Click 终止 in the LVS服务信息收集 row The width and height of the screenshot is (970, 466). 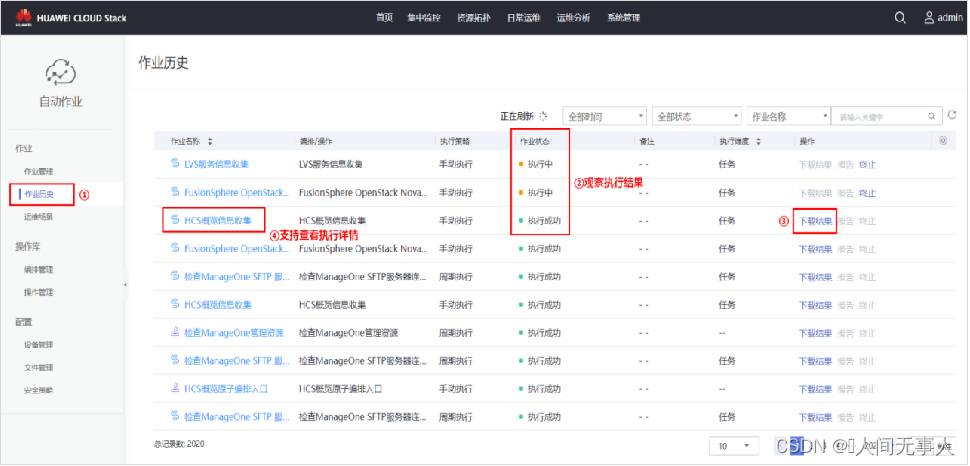(867, 165)
